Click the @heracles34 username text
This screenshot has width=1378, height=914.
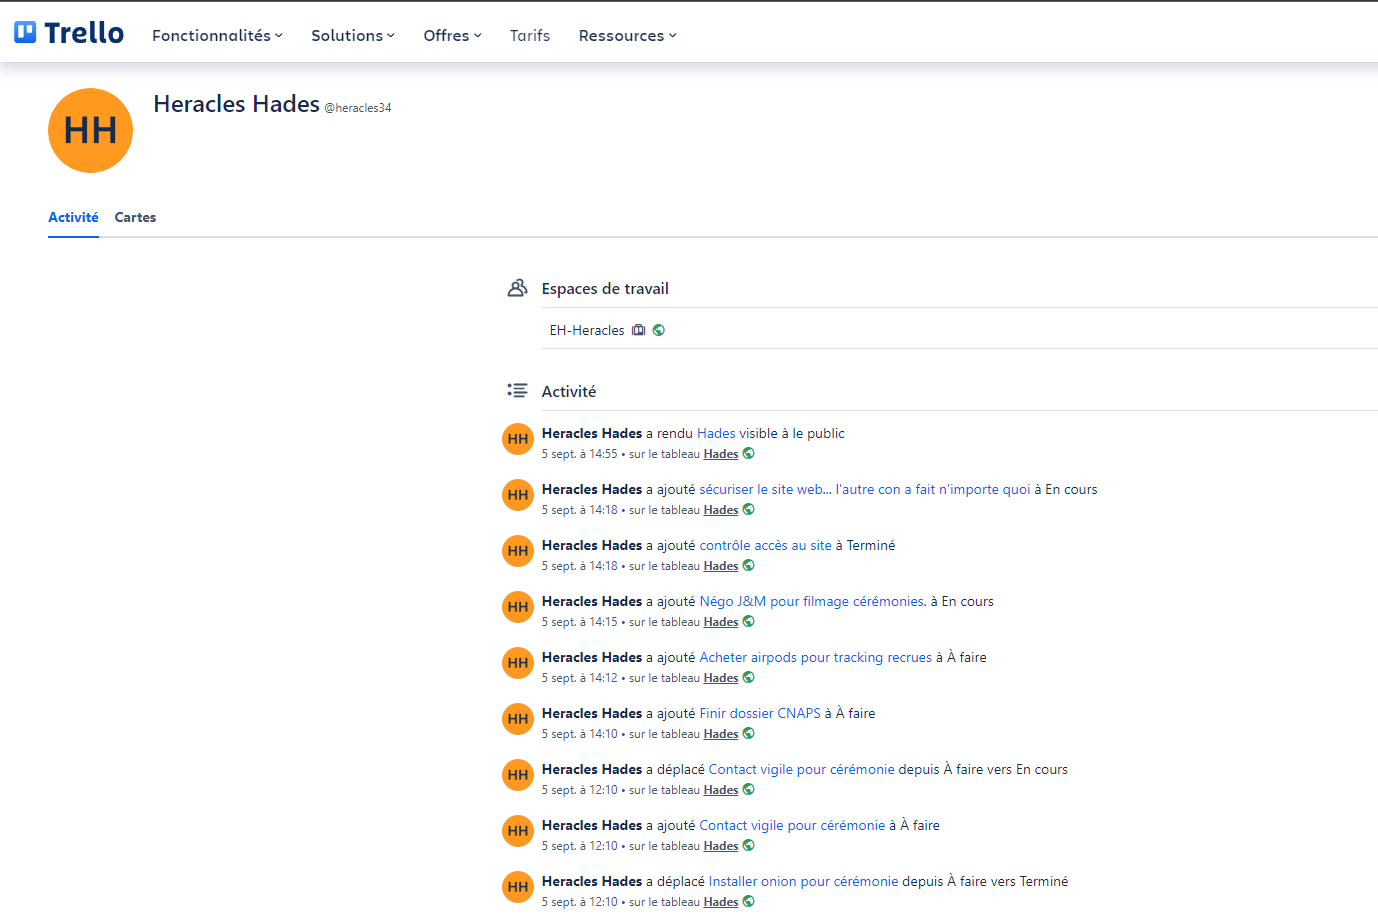(358, 108)
